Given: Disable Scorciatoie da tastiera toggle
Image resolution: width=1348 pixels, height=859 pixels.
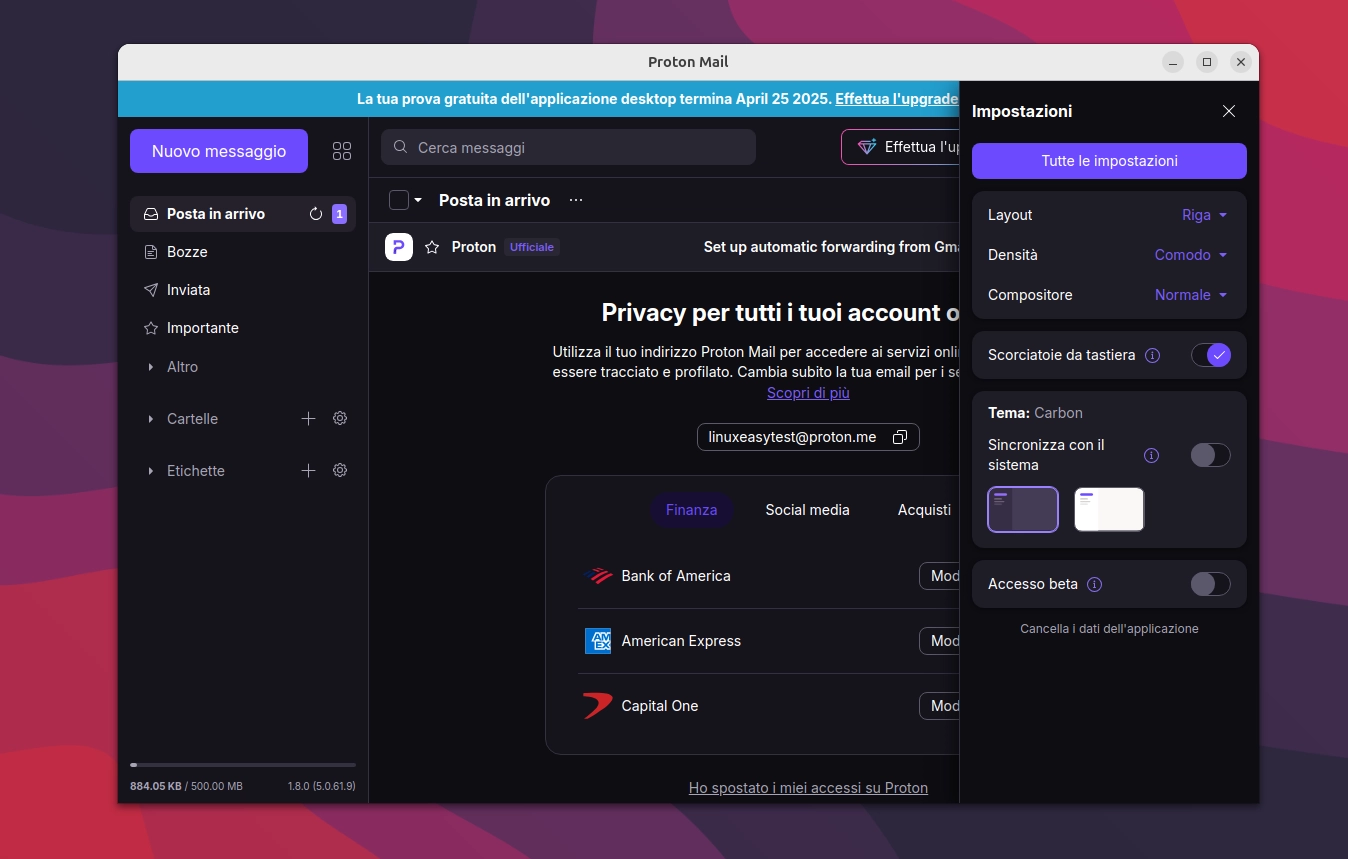Looking at the screenshot, I should coord(1210,355).
